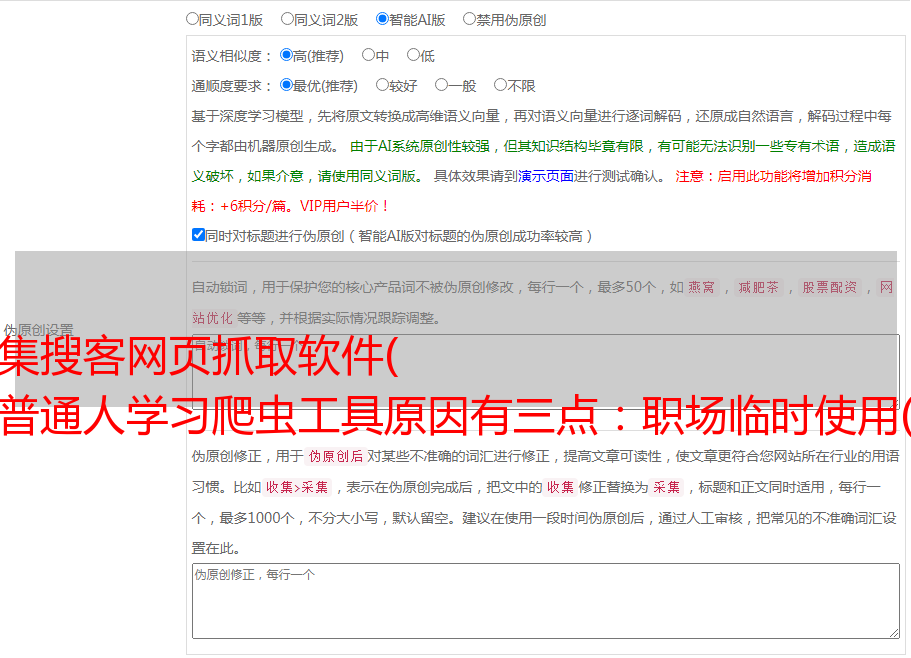The height and width of the screenshot is (658, 911).
Task: Grab the resize handle of 伪原创修正 textarea
Action: [894, 633]
